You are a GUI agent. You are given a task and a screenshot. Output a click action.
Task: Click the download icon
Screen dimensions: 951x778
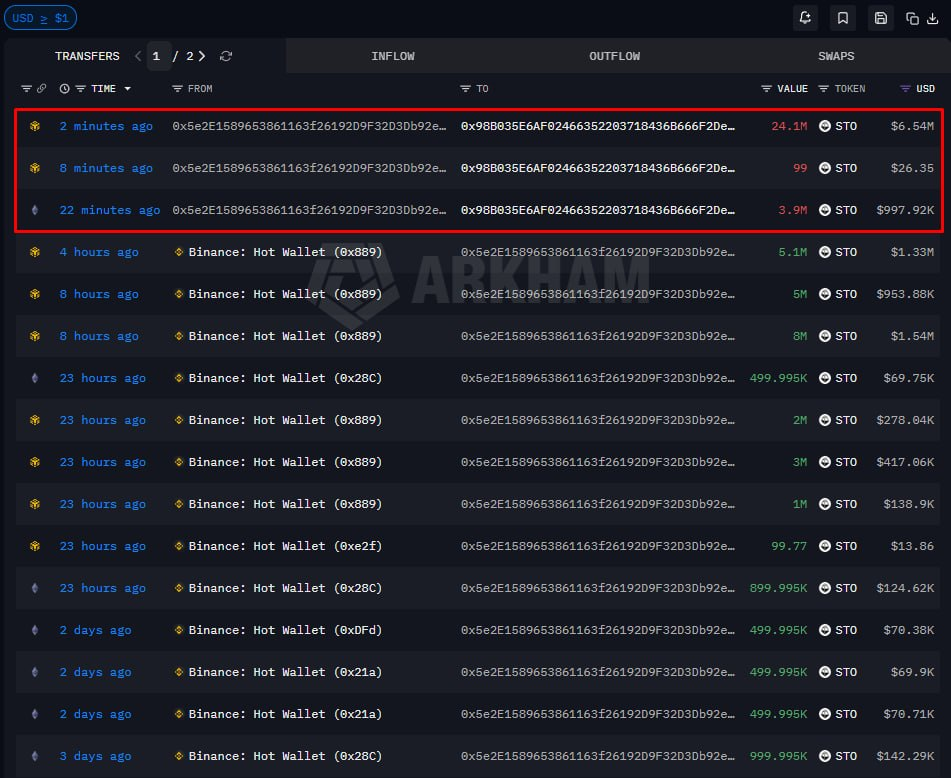click(933, 18)
